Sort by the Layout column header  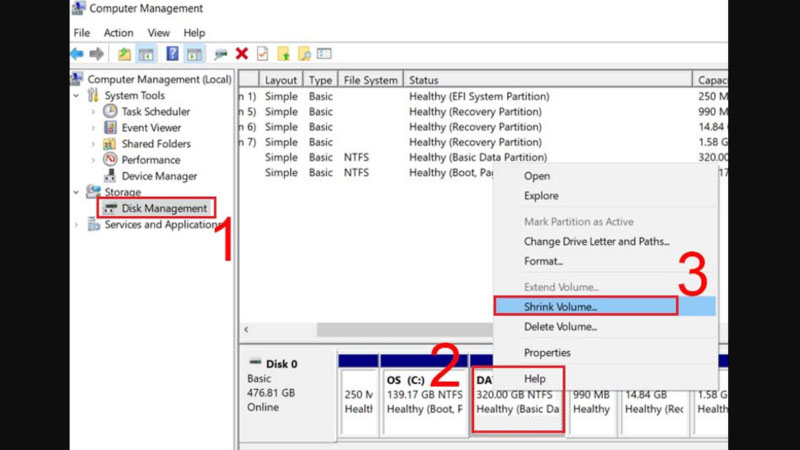tap(281, 80)
